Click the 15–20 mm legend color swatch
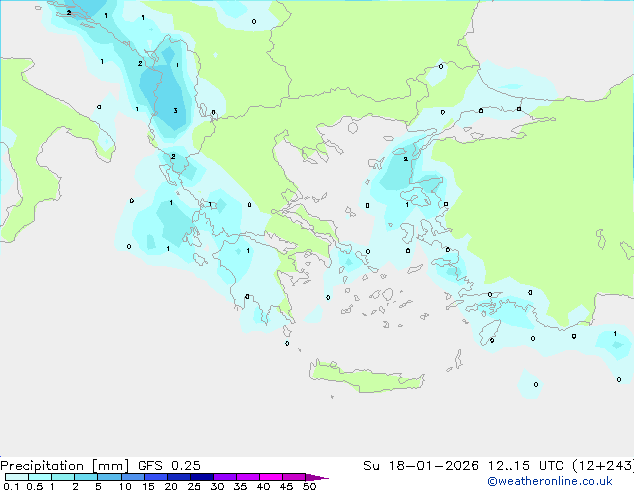The width and height of the screenshot is (634, 490). click(156, 477)
